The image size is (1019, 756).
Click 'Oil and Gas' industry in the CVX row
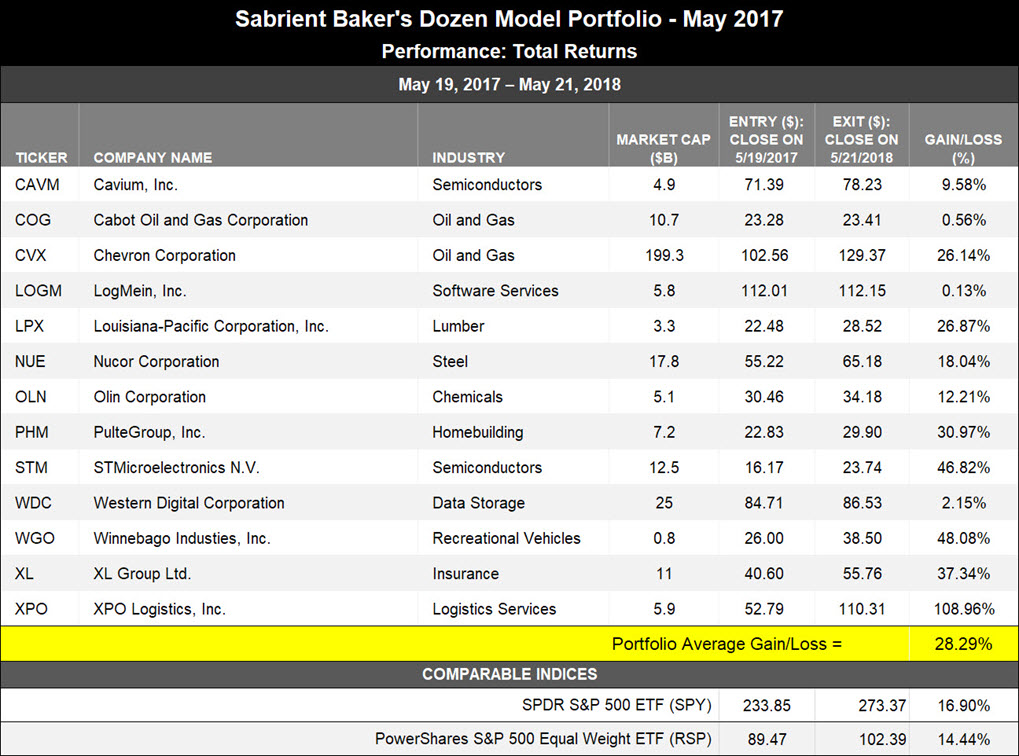point(473,255)
